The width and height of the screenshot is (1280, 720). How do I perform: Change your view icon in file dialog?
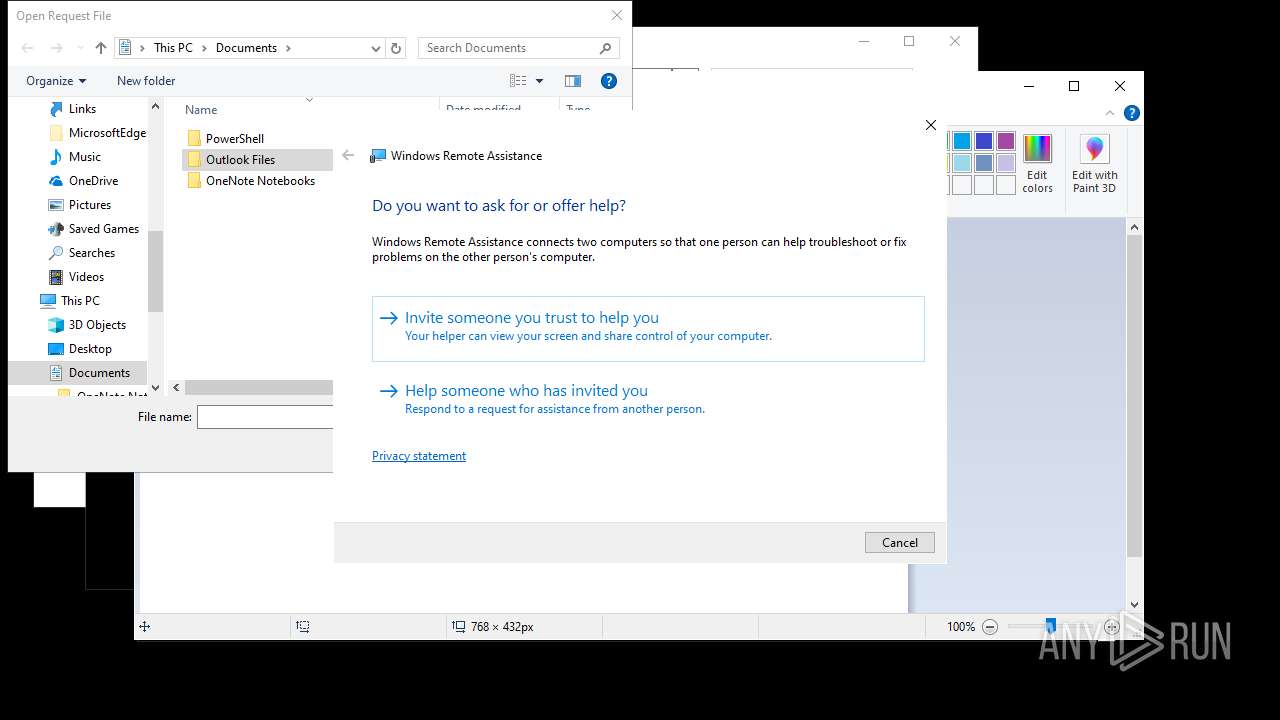(518, 81)
